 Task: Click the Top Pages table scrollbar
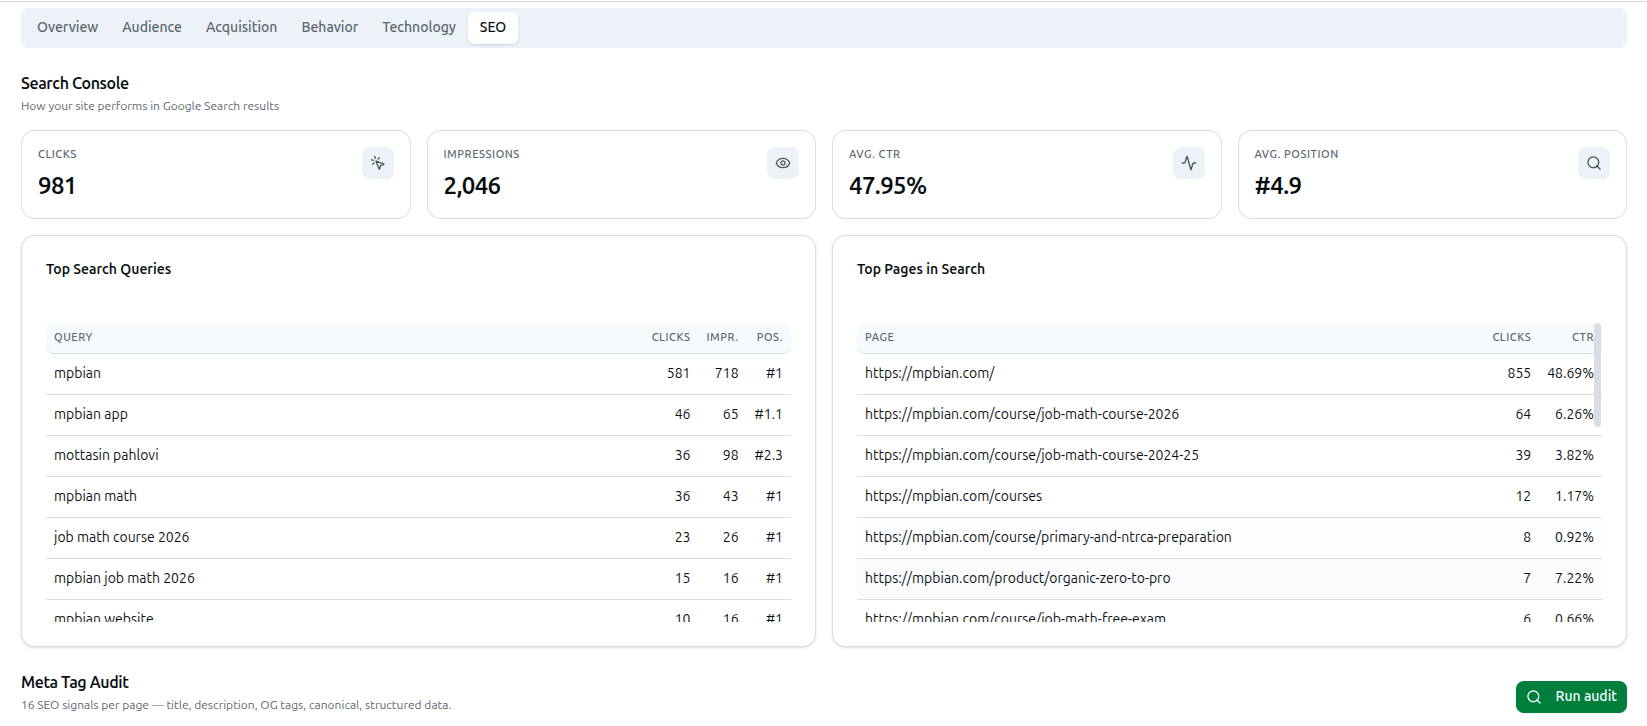click(1598, 375)
